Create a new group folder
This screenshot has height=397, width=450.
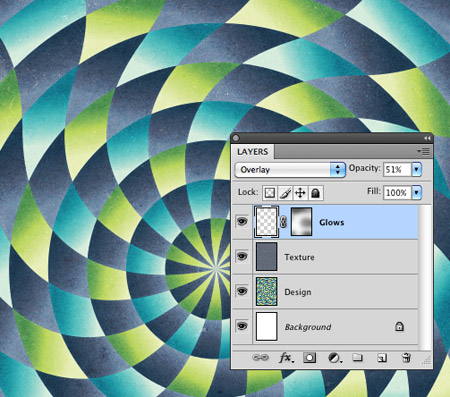click(x=358, y=358)
